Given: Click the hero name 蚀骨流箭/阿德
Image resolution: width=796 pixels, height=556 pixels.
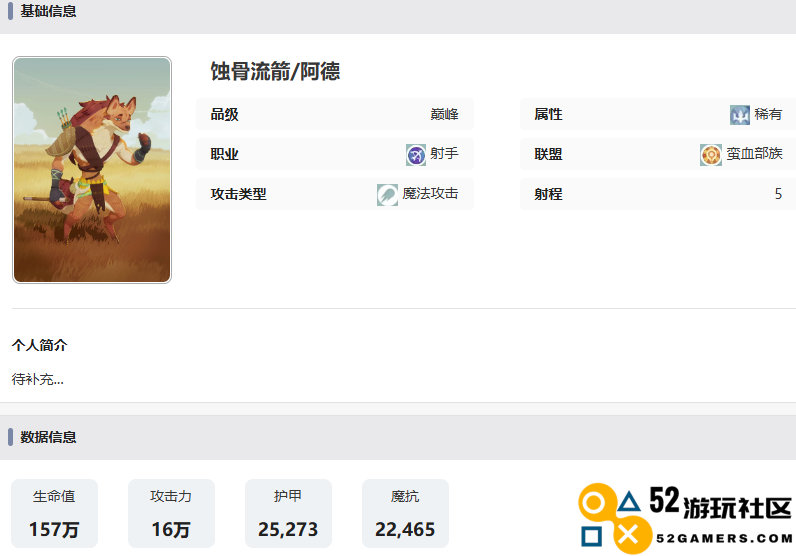Looking at the screenshot, I should (x=275, y=71).
